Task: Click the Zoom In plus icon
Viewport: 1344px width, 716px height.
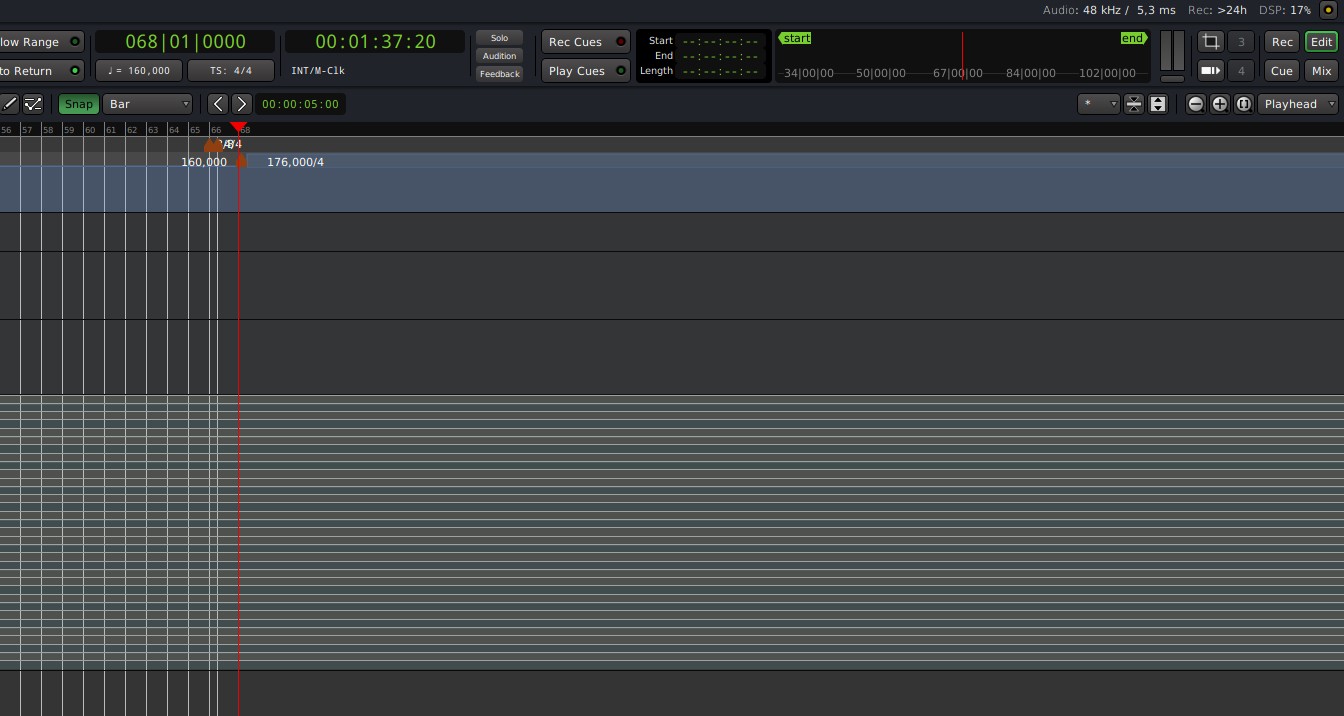Action: [1220, 104]
